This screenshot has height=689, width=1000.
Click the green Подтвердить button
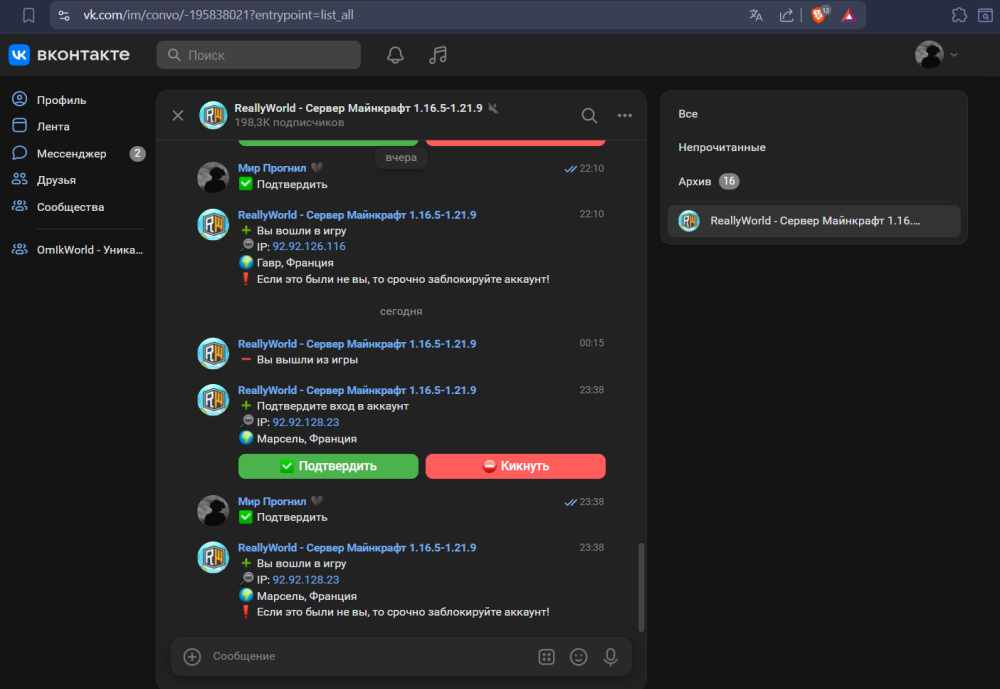tap(328, 466)
